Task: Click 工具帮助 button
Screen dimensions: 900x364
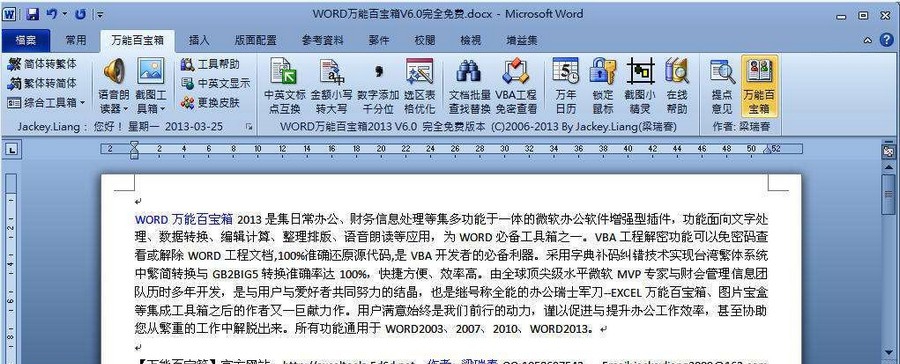Action: pos(210,64)
